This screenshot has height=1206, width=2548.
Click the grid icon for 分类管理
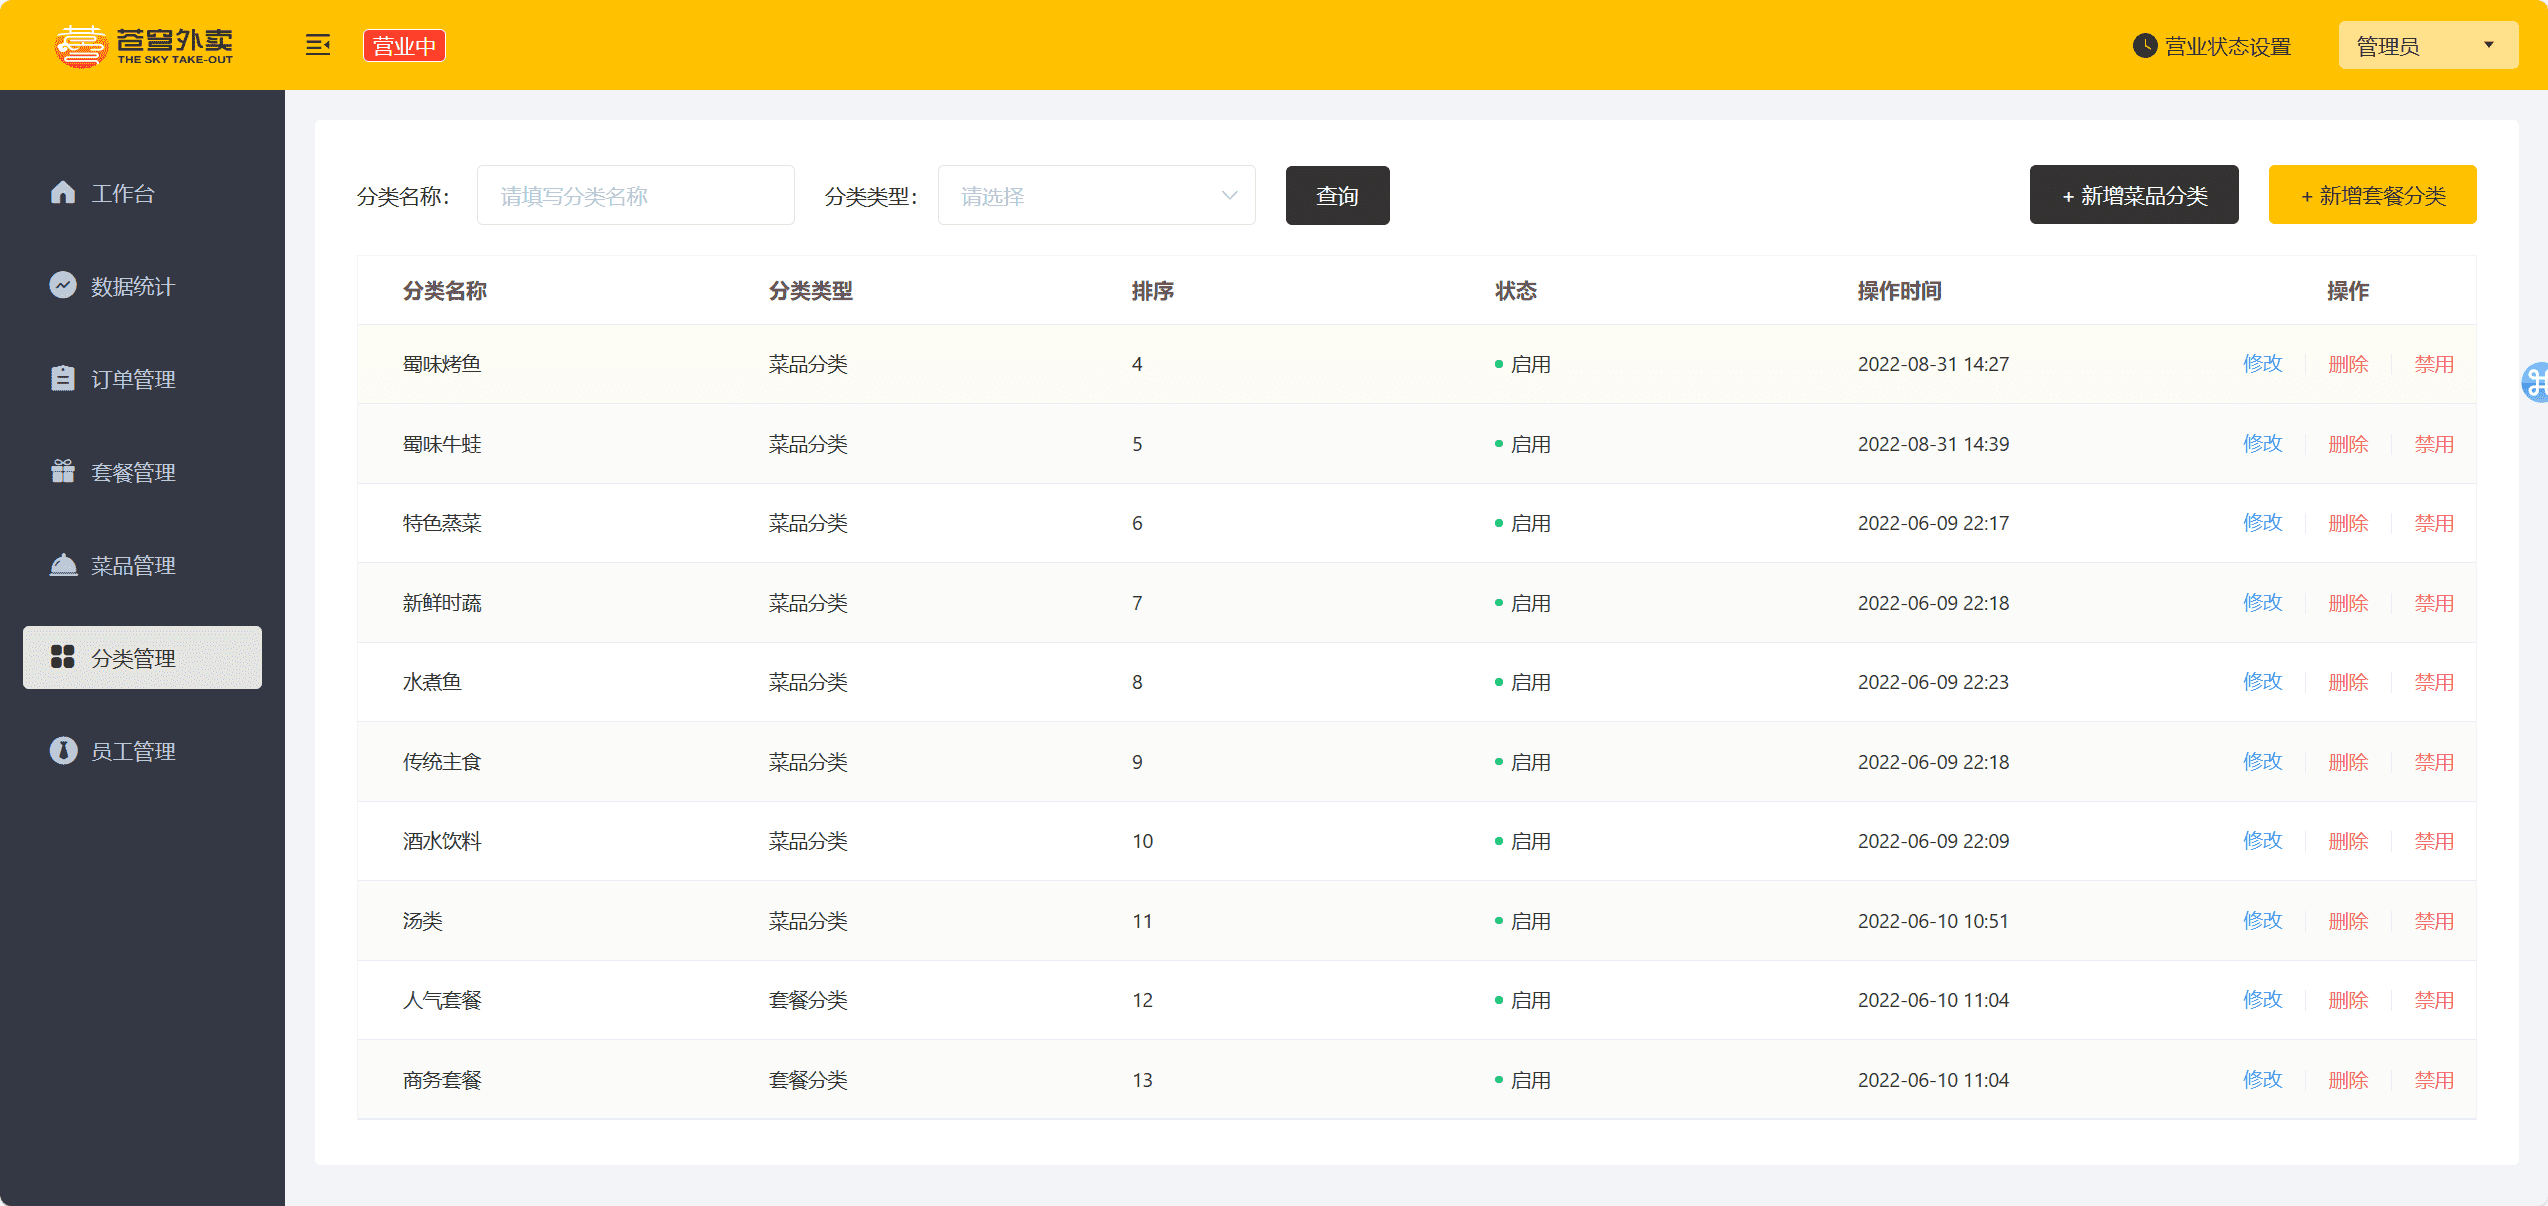pos(63,657)
